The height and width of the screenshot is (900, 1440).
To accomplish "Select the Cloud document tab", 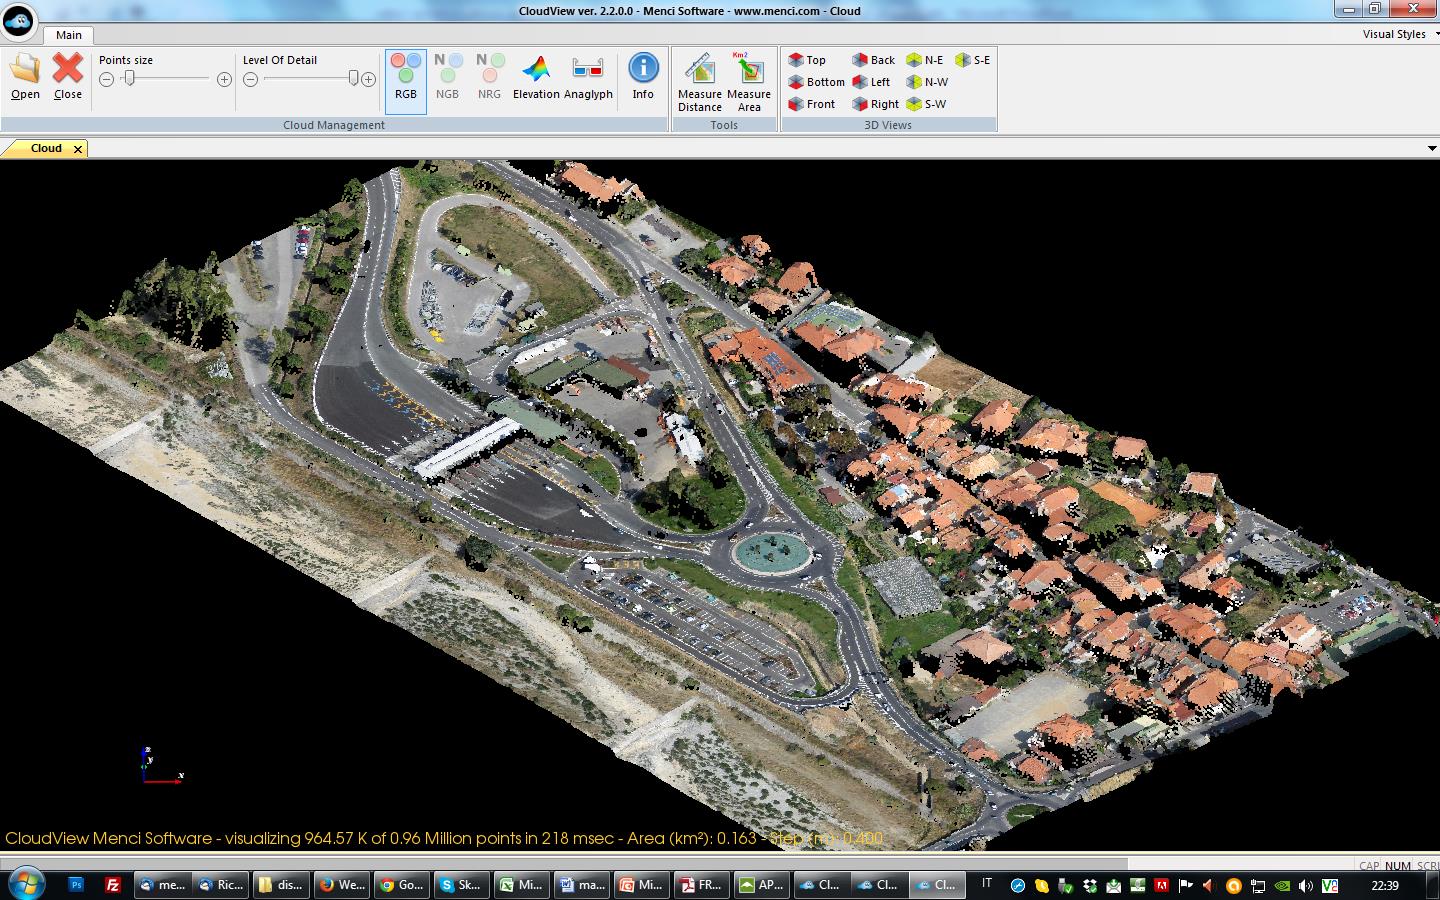I will click(46, 148).
